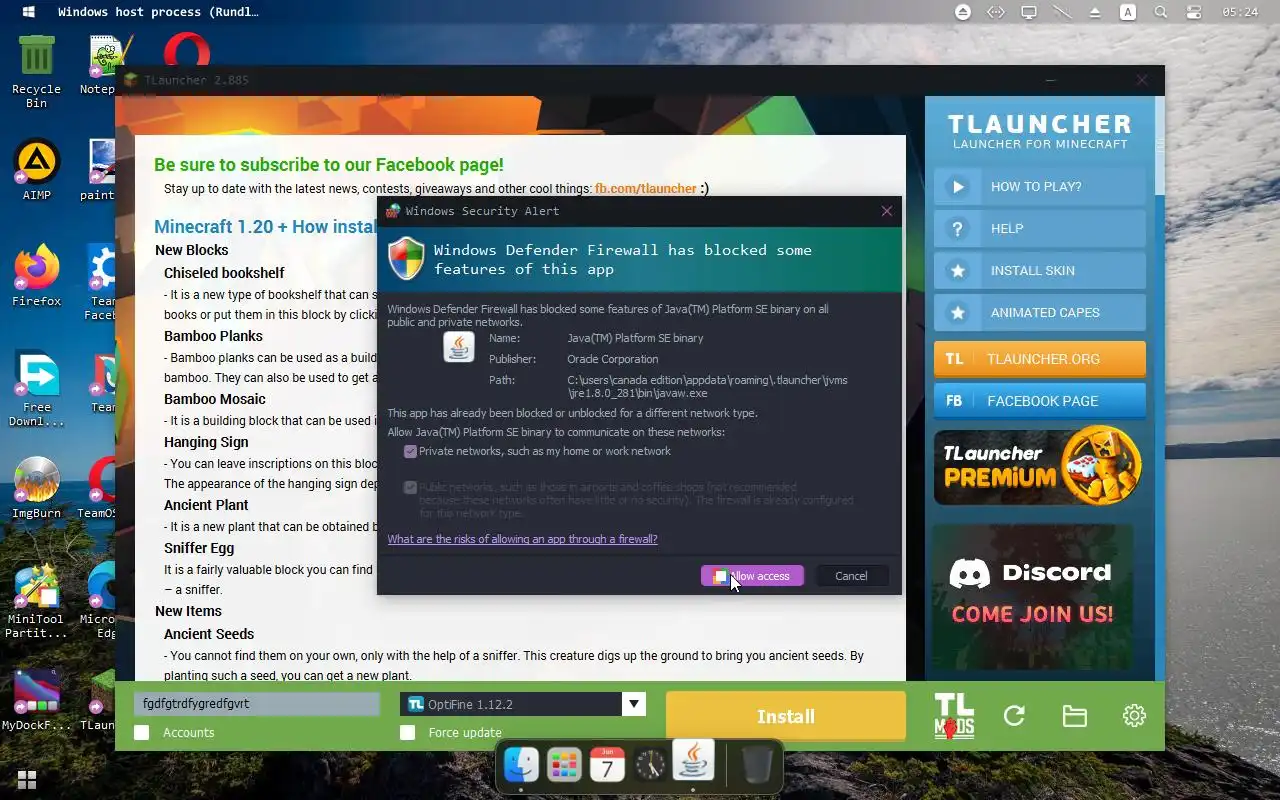
Task: Click the fb.com/tlauncher link
Action: point(646,188)
